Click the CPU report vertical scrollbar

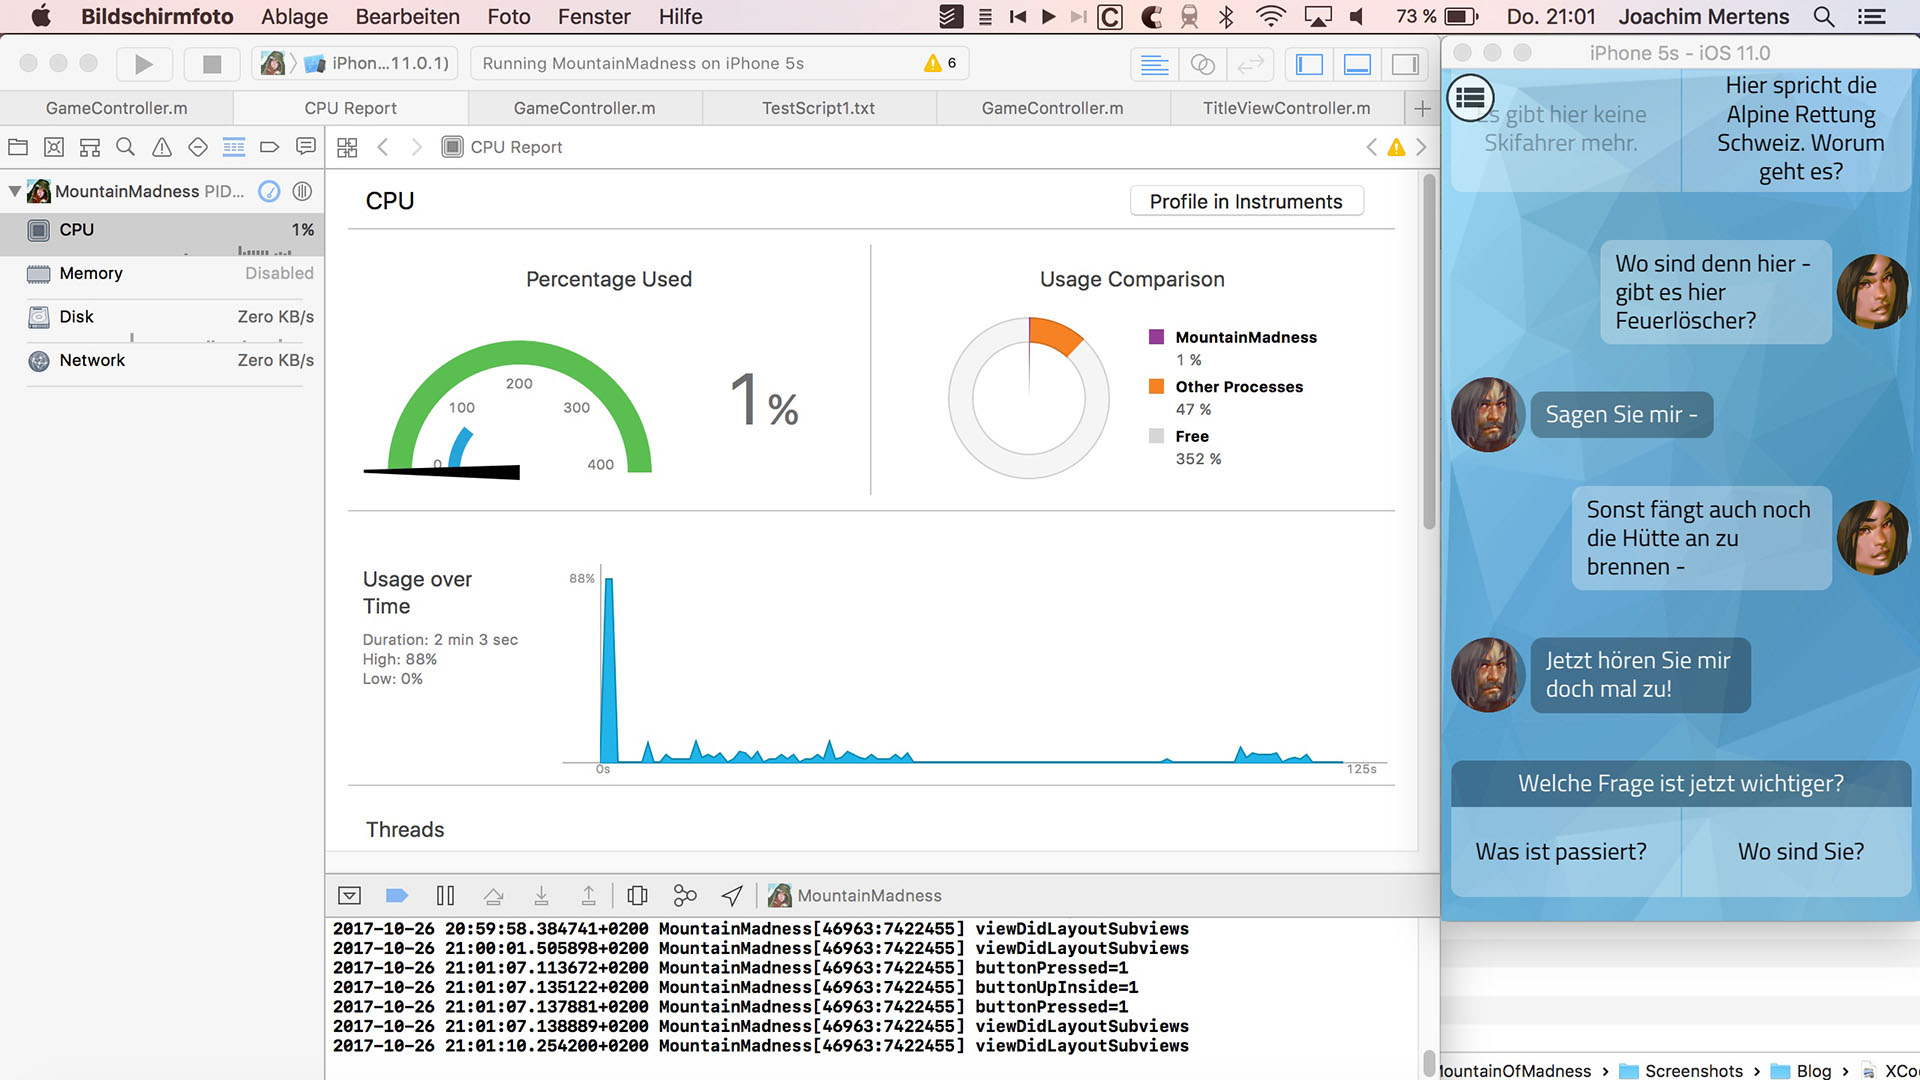(x=1429, y=352)
